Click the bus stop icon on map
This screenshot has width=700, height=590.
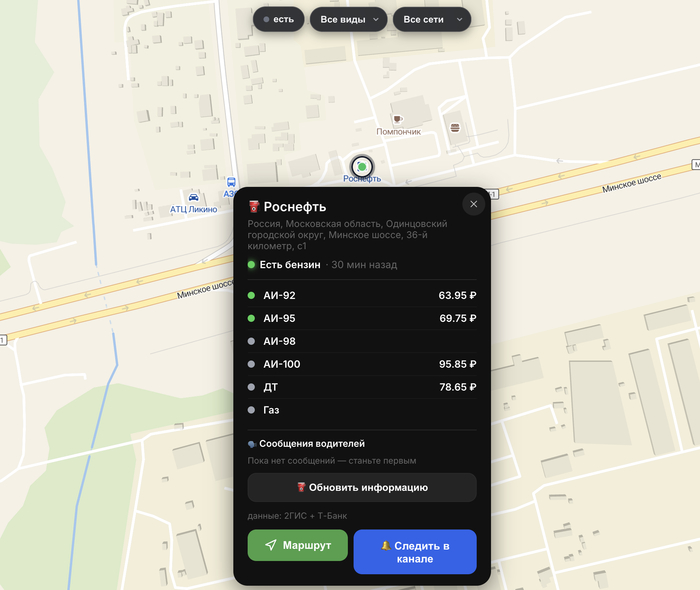[x=231, y=182]
